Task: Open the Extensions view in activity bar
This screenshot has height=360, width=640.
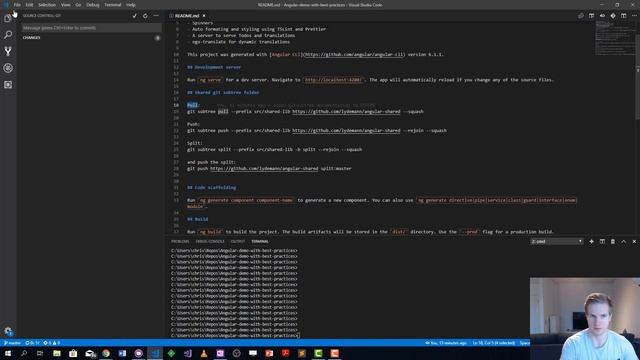Action: [8, 84]
